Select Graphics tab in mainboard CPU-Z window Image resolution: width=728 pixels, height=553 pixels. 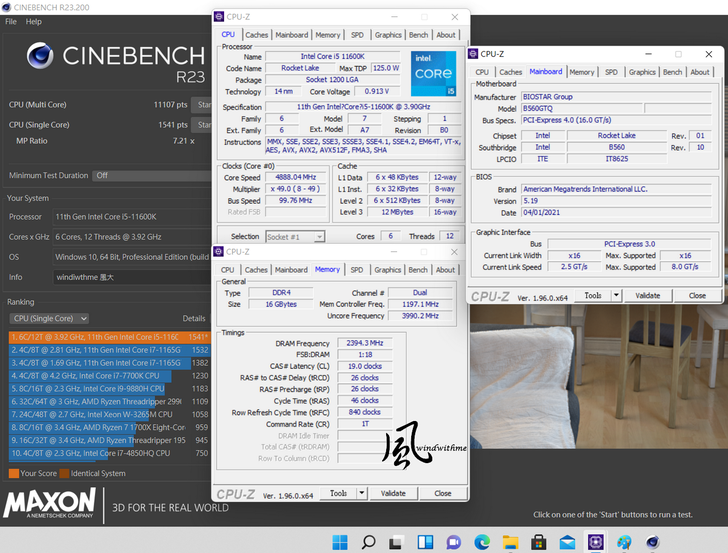pos(642,72)
